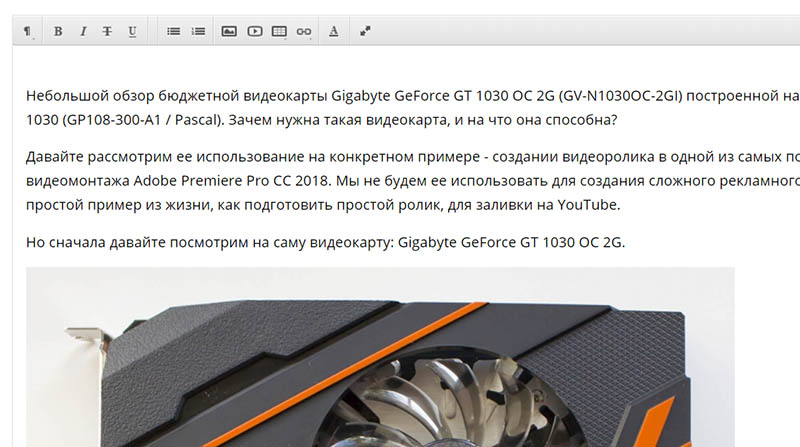The width and height of the screenshot is (800, 447).
Task: Expand the editor to fullscreen
Action: coord(365,32)
